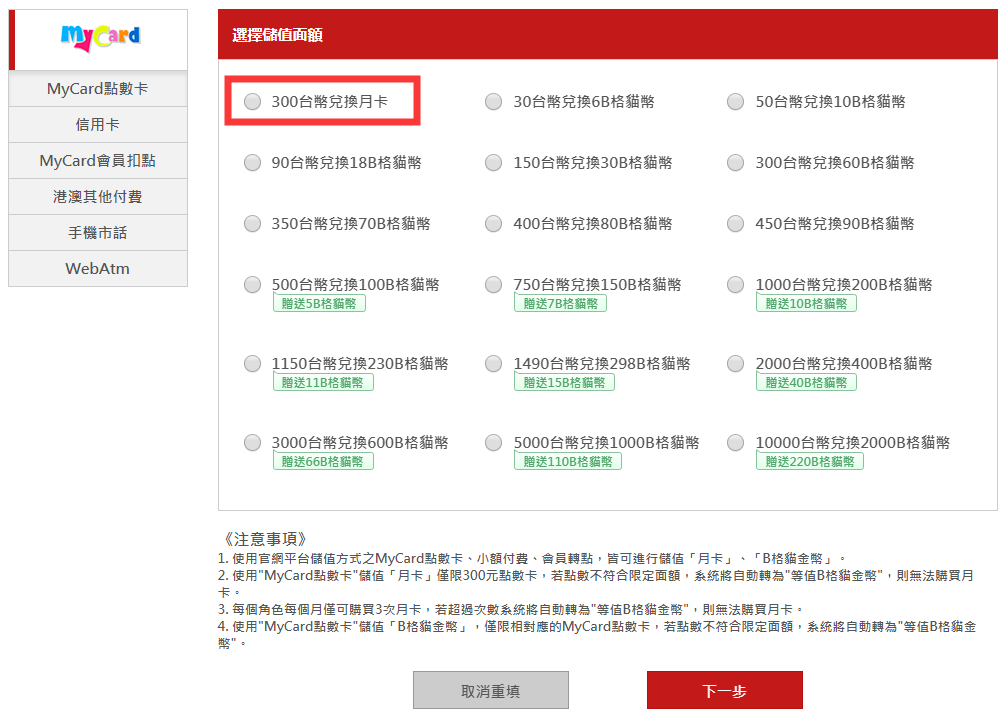Screen dimensions: 1007x720
Task: Click the 贈送11B格貓幣 bonus badge
Action: pyautogui.click(x=323, y=382)
